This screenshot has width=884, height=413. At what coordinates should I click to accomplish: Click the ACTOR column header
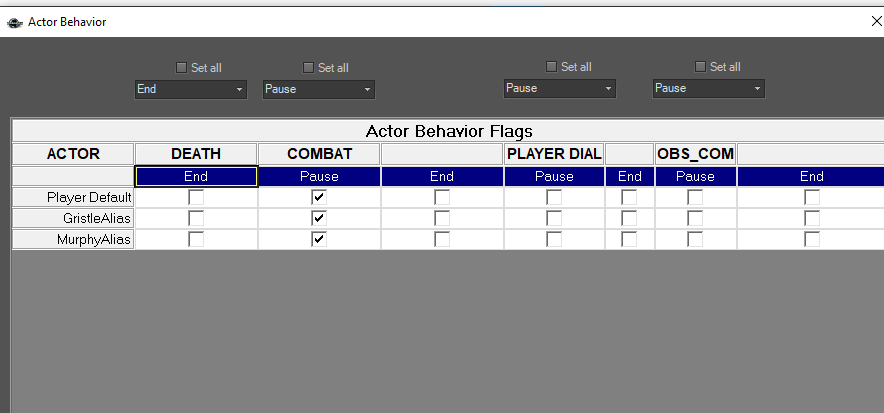[x=73, y=154]
